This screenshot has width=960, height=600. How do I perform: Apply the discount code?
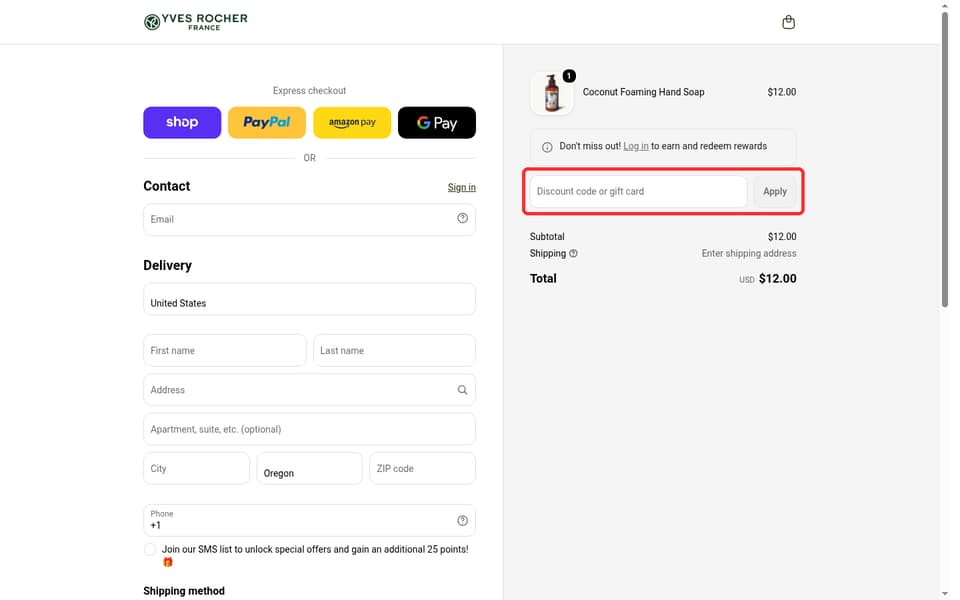tap(774, 192)
